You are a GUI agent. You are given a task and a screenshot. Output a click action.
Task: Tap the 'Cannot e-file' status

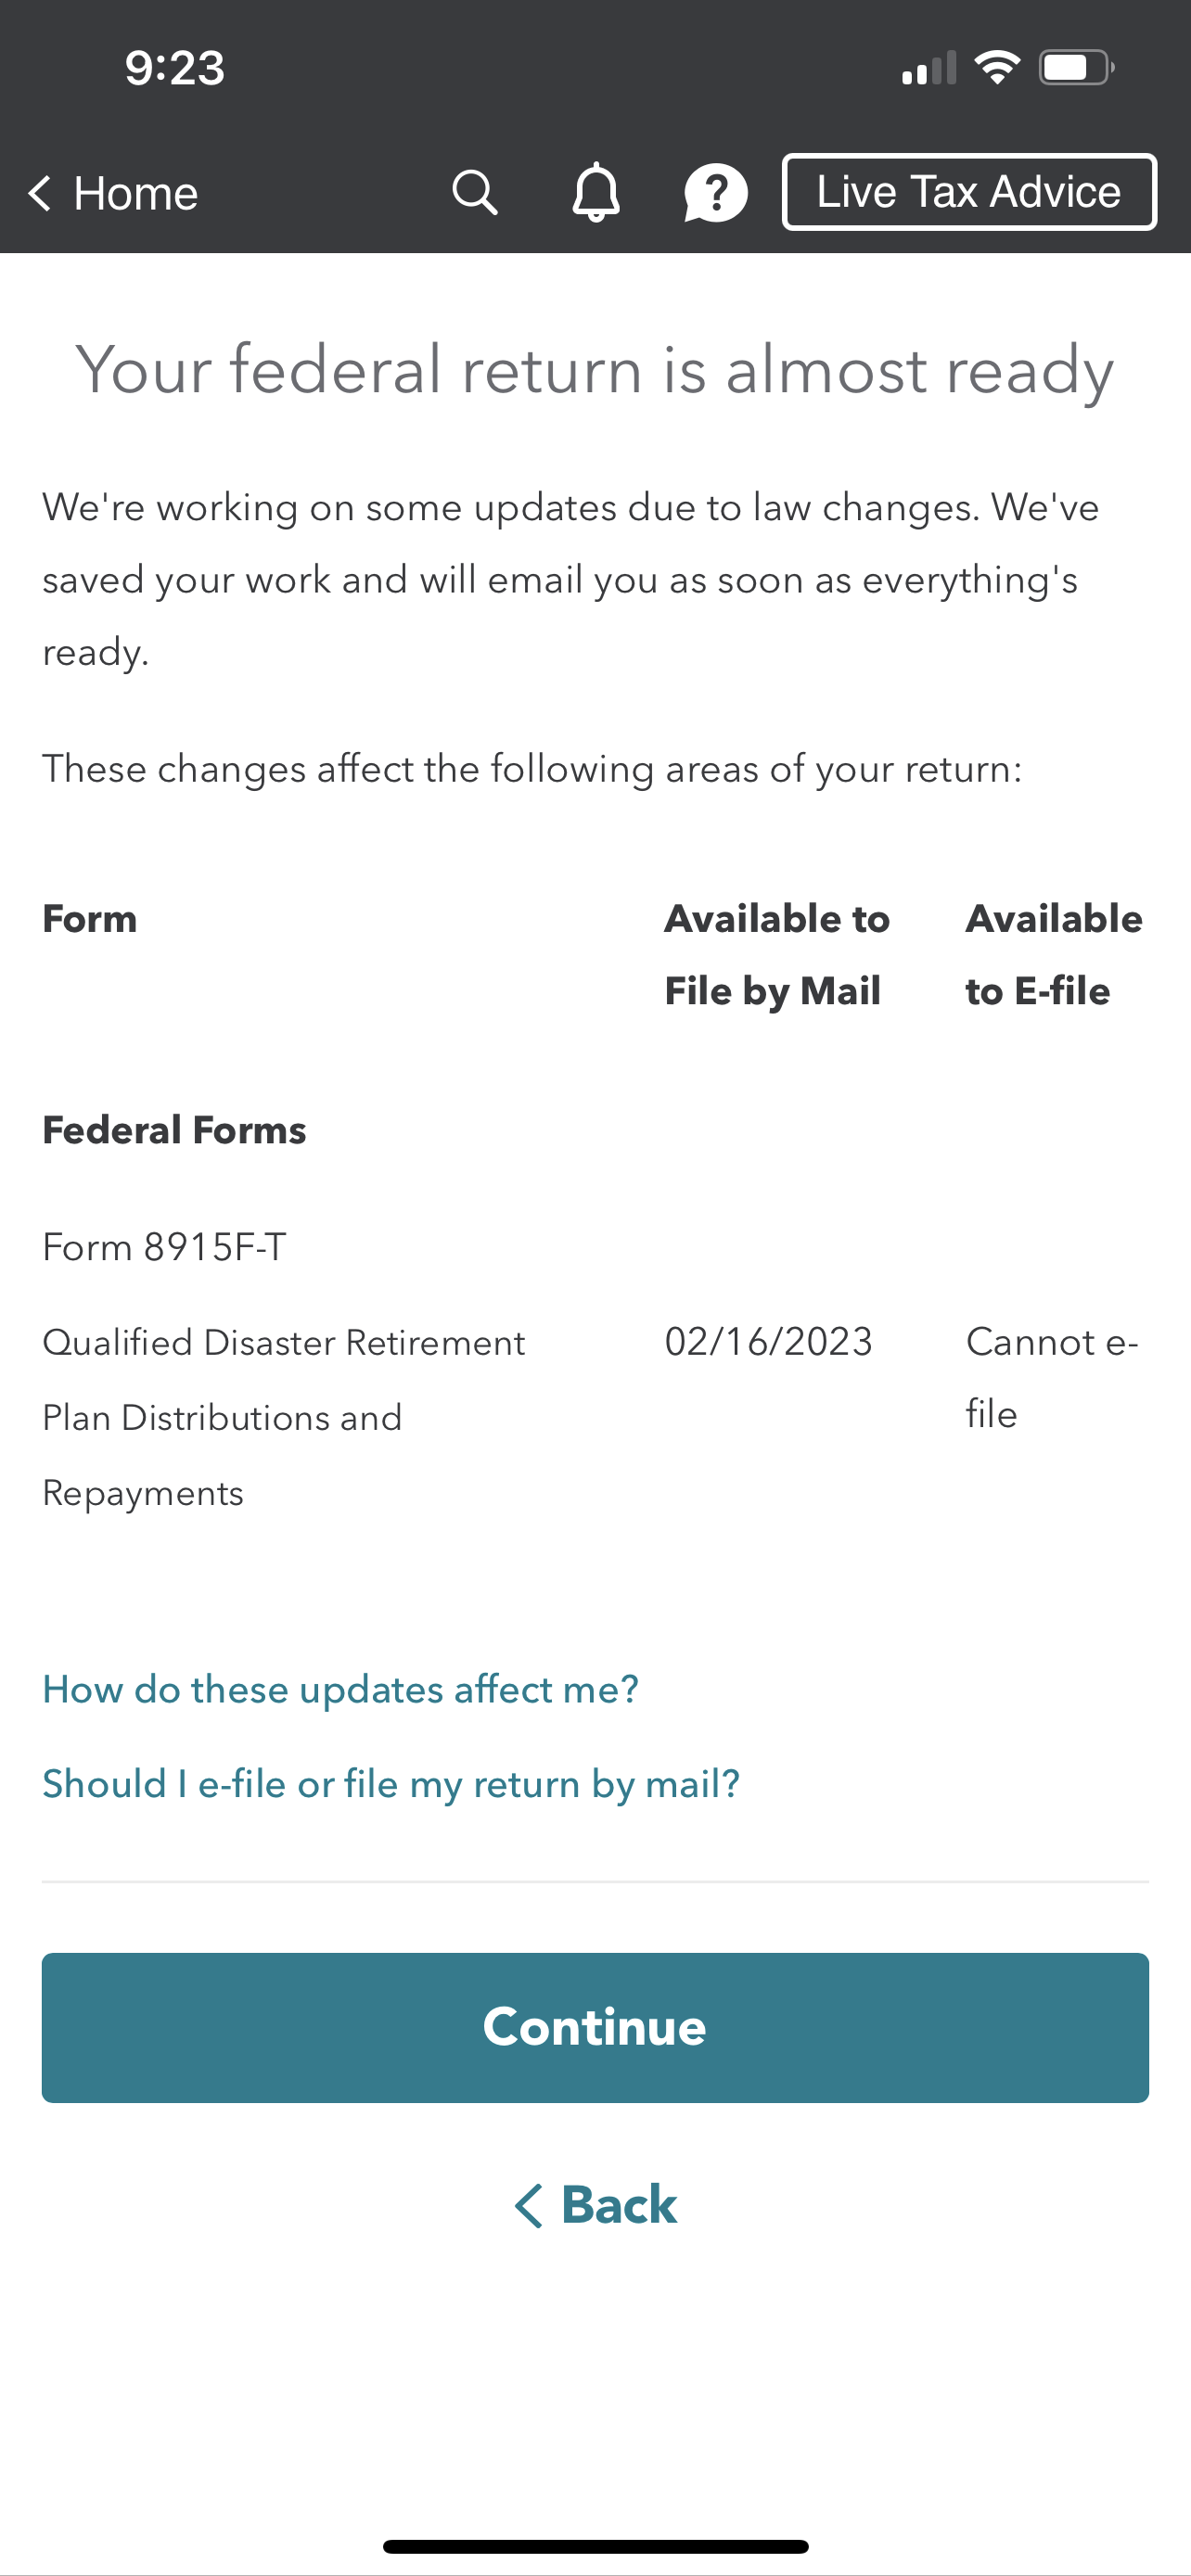[x=1052, y=1378]
